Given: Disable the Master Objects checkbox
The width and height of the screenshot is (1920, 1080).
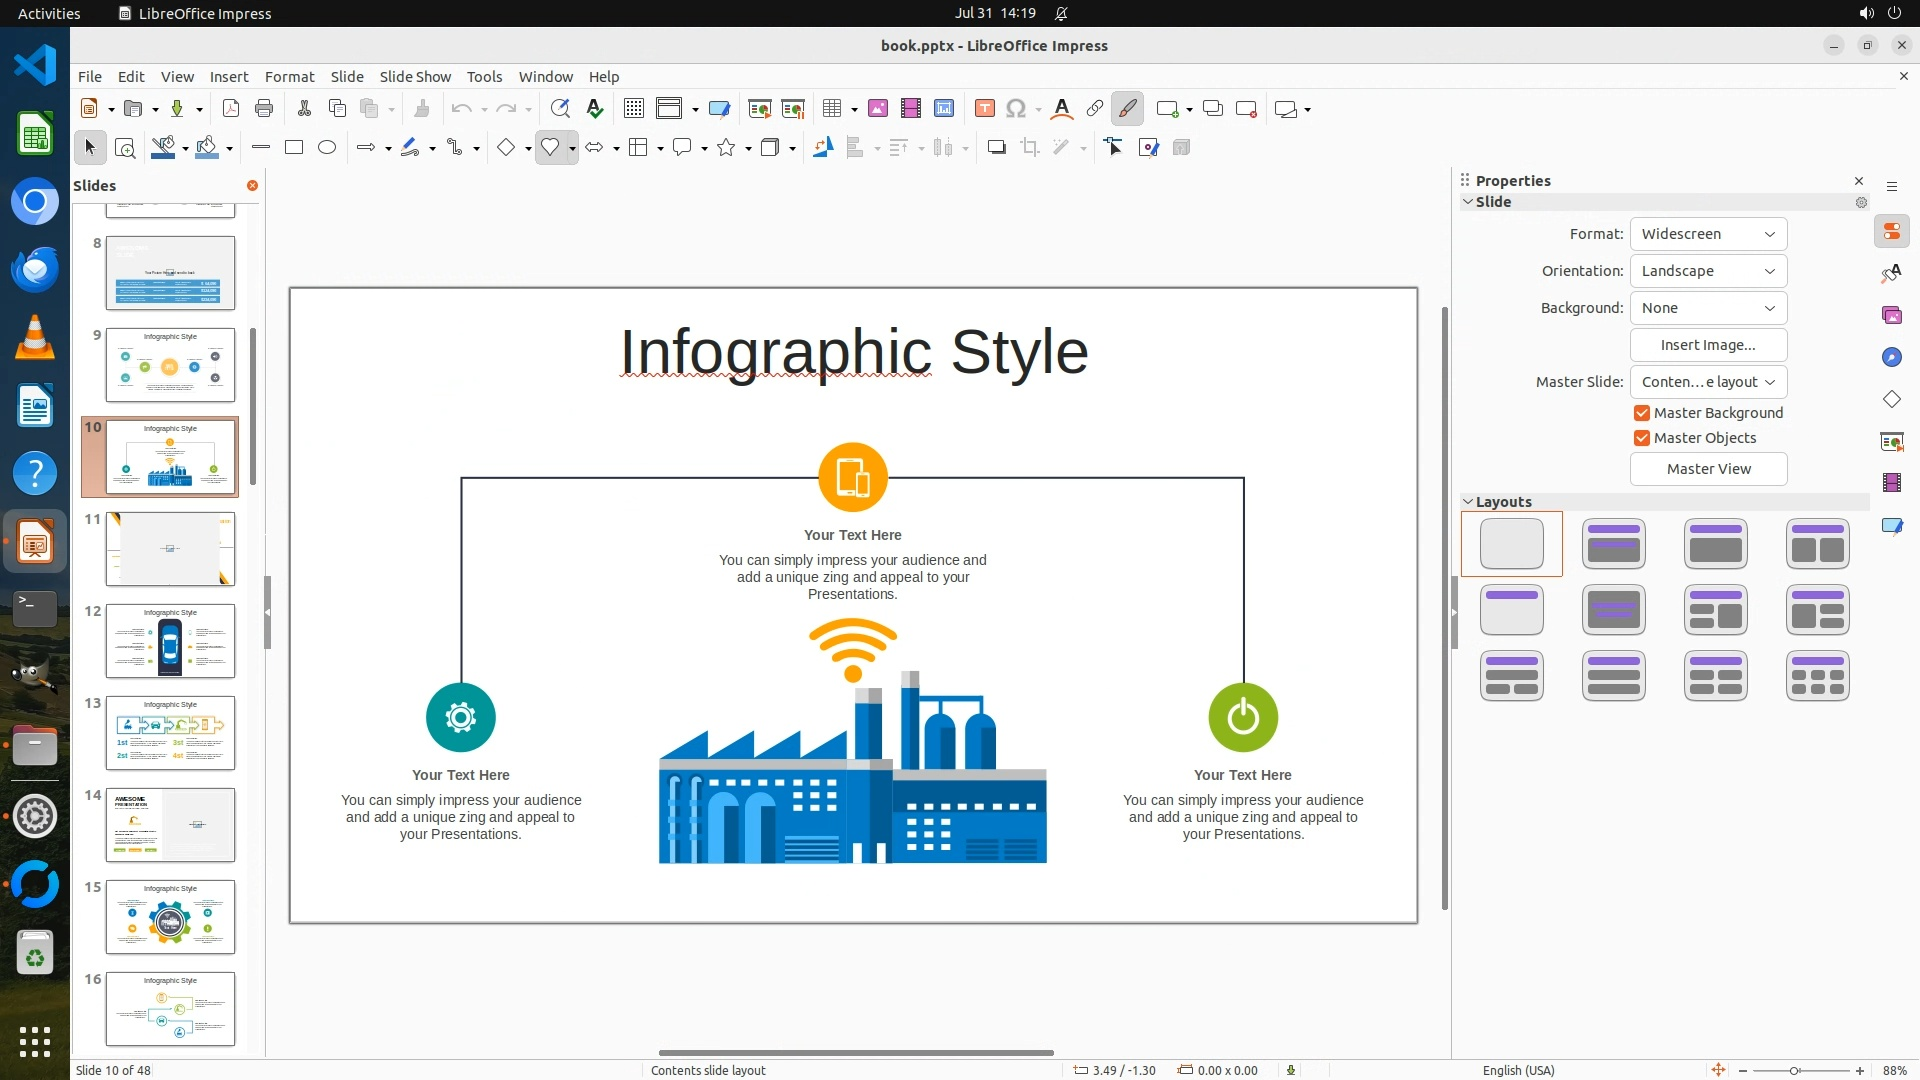Looking at the screenshot, I should pos(1642,438).
